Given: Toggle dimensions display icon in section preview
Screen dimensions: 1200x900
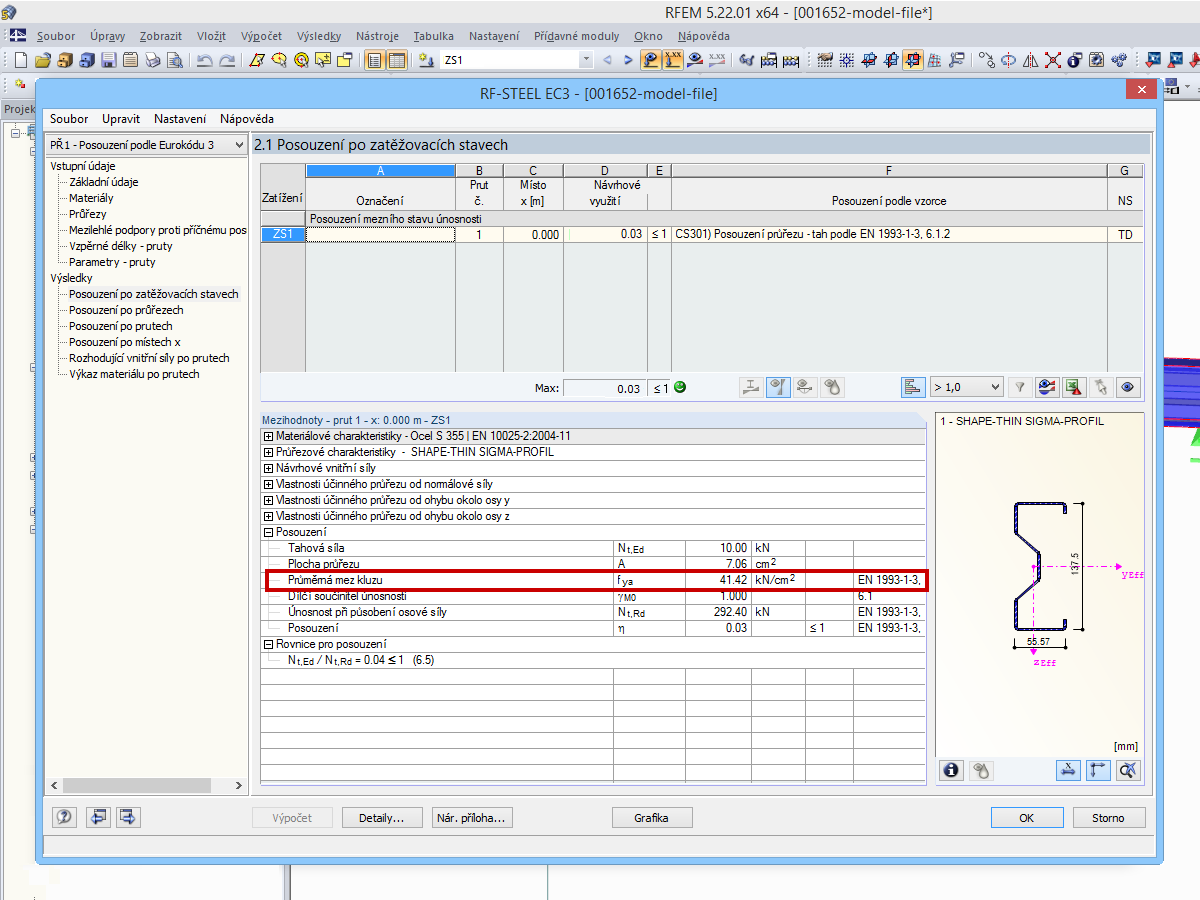Looking at the screenshot, I should (1068, 770).
